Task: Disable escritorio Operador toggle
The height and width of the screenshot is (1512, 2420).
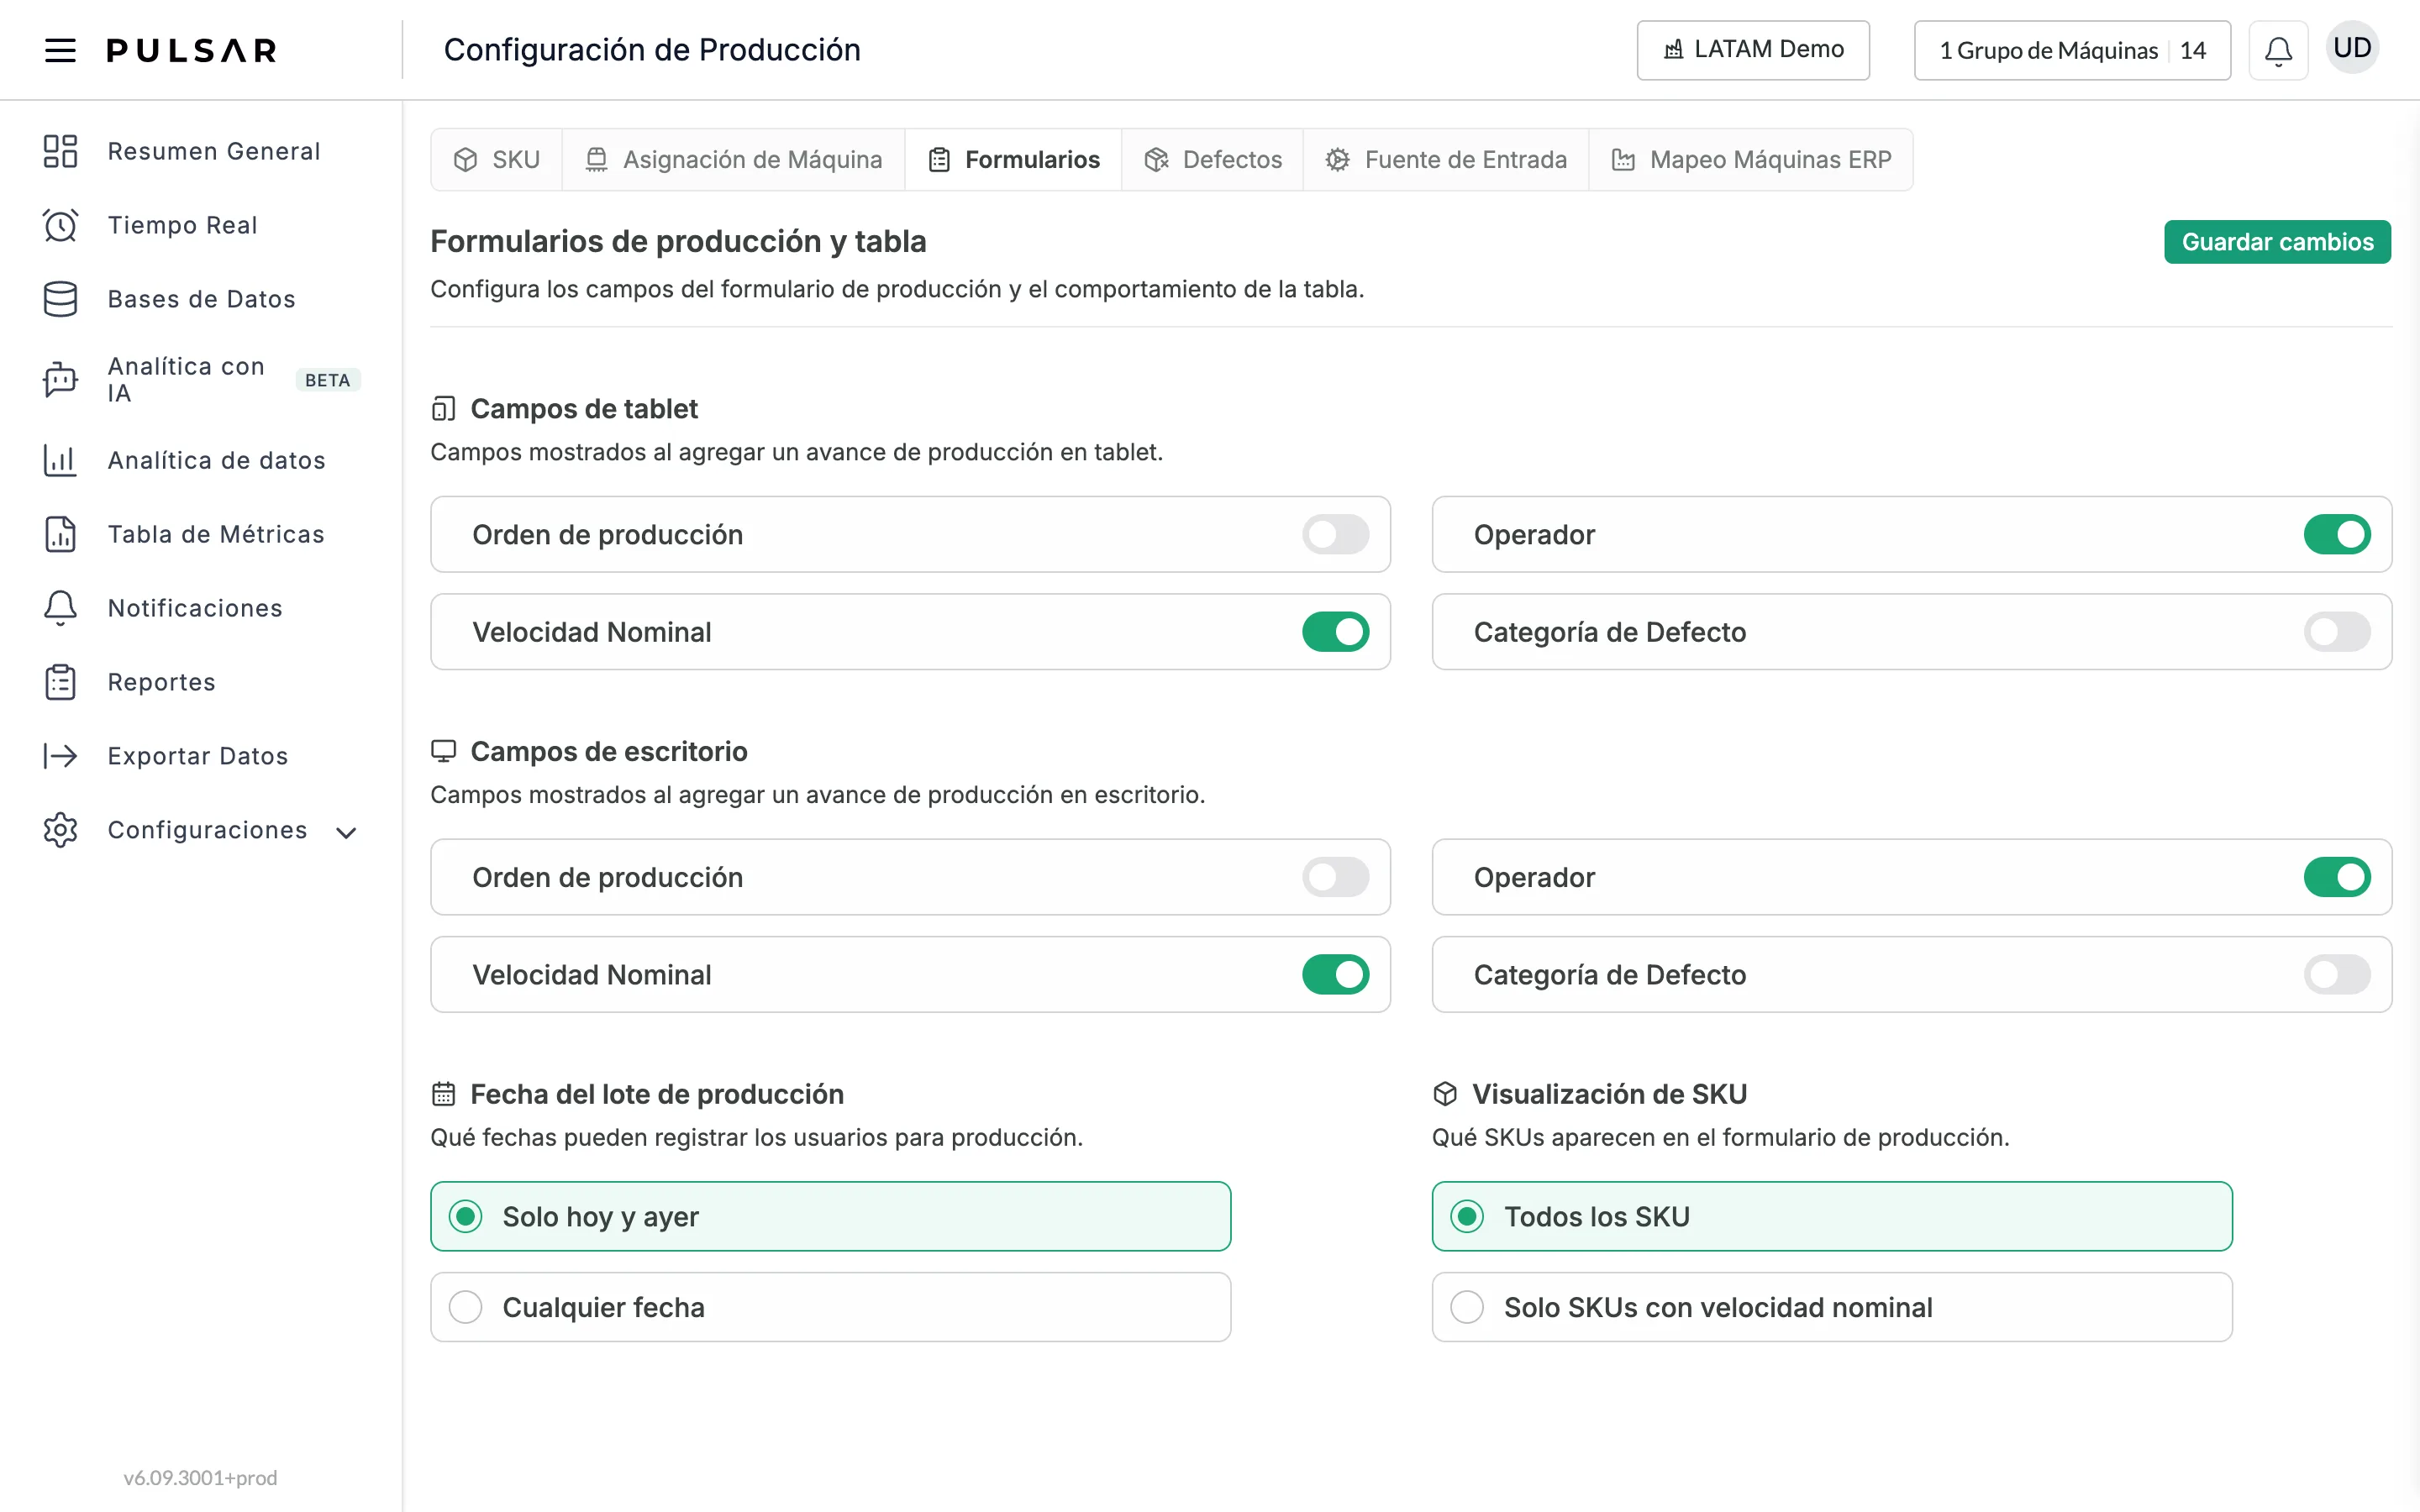Action: pyautogui.click(x=2337, y=877)
